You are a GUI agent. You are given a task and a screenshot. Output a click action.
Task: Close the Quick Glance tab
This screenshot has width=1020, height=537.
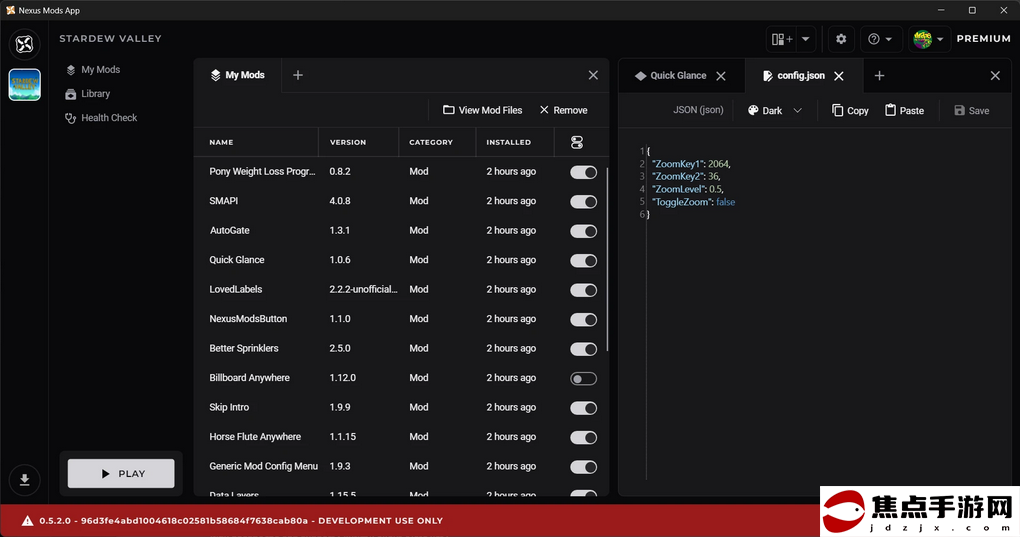[721, 76]
